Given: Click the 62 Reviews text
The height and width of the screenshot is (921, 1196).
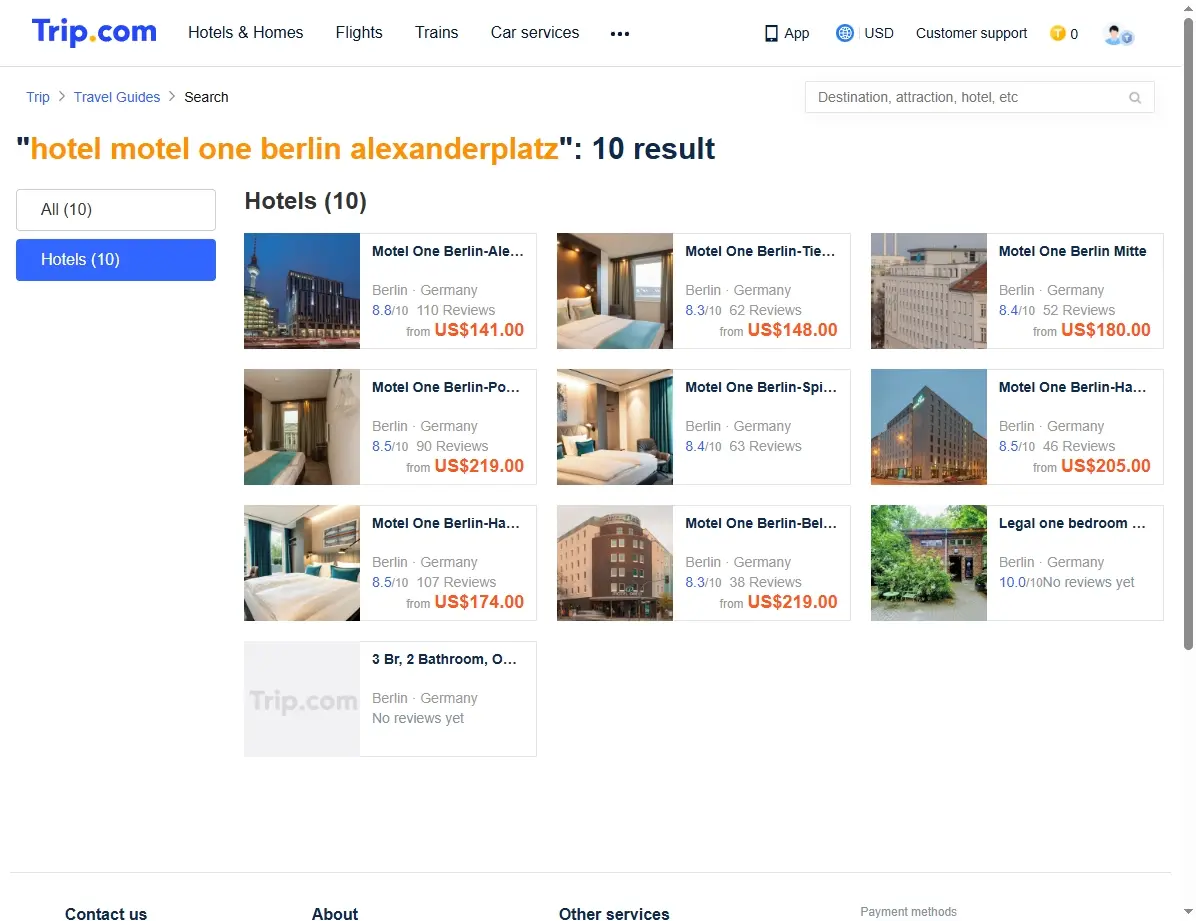Looking at the screenshot, I should [x=766, y=310].
